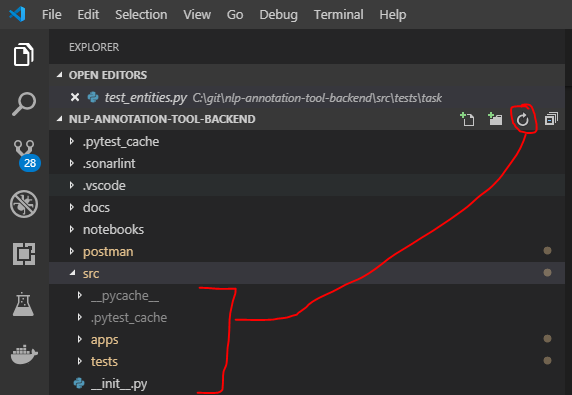The image size is (572, 395).
Task: Open the Edit menu
Action: point(88,15)
